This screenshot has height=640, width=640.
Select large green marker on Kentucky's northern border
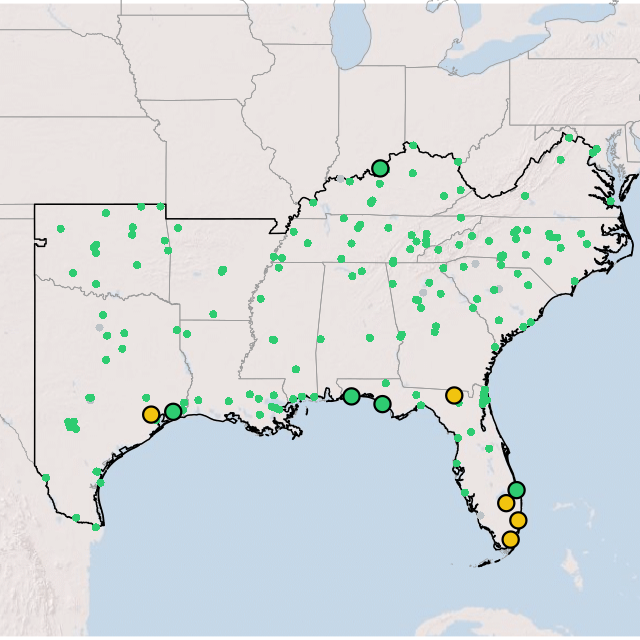point(380,168)
